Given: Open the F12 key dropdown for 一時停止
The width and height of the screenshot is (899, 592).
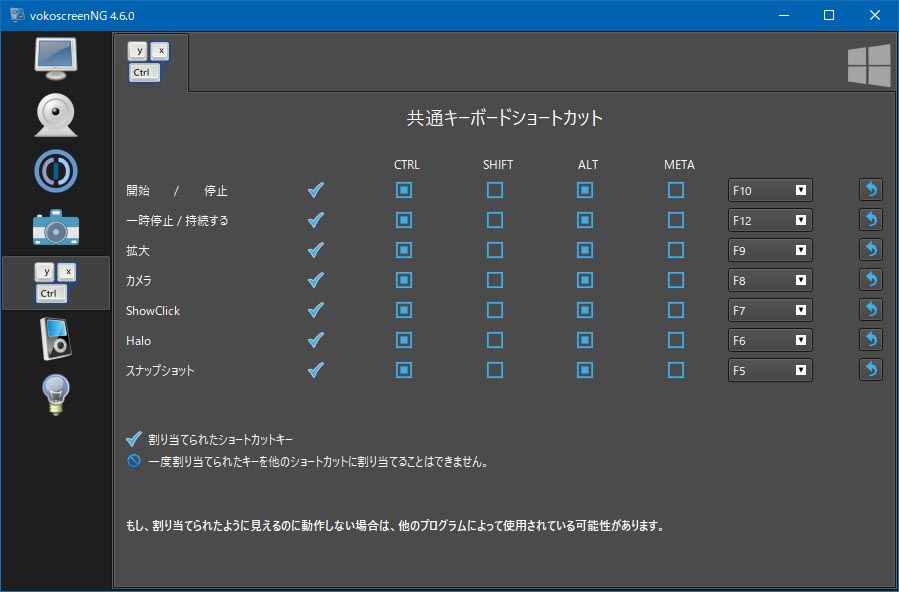Looking at the screenshot, I should point(770,220).
